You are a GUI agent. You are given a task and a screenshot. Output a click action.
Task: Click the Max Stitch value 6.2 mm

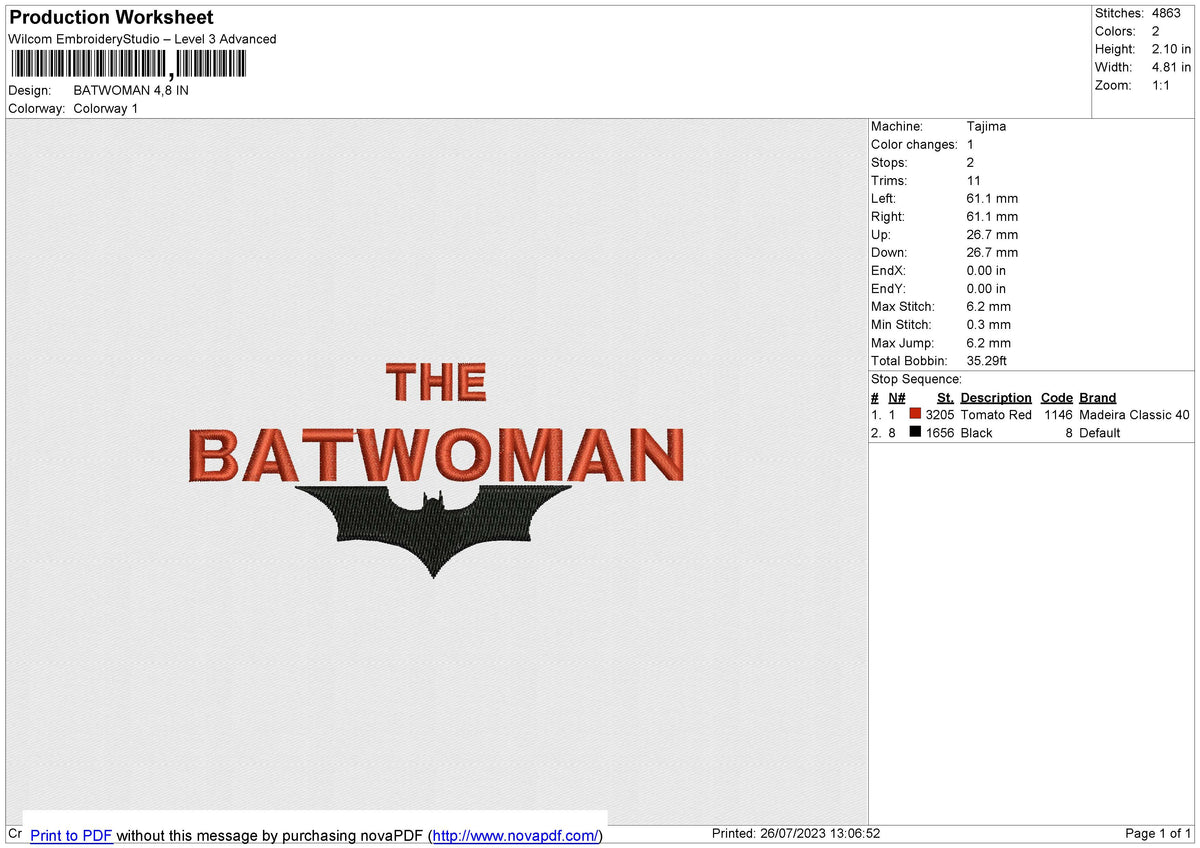988,306
